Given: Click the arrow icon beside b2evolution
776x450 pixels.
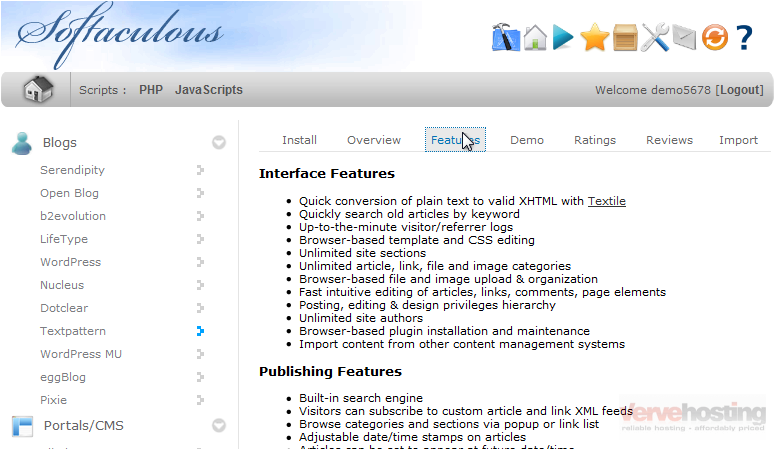Looking at the screenshot, I should point(200,216).
